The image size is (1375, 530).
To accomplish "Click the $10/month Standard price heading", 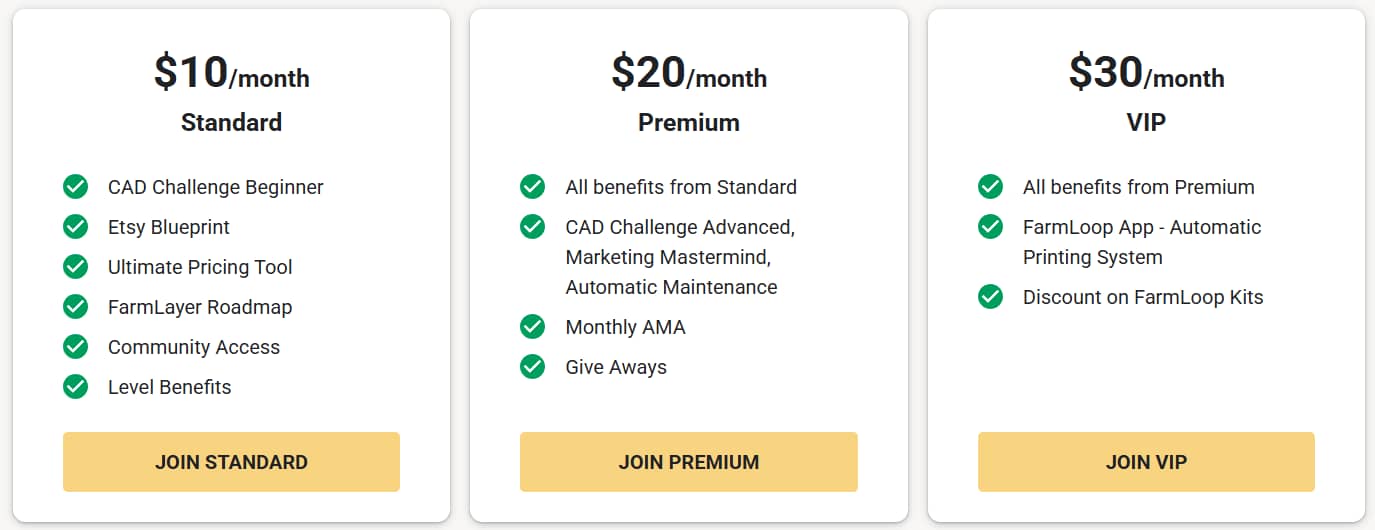I will [231, 74].
